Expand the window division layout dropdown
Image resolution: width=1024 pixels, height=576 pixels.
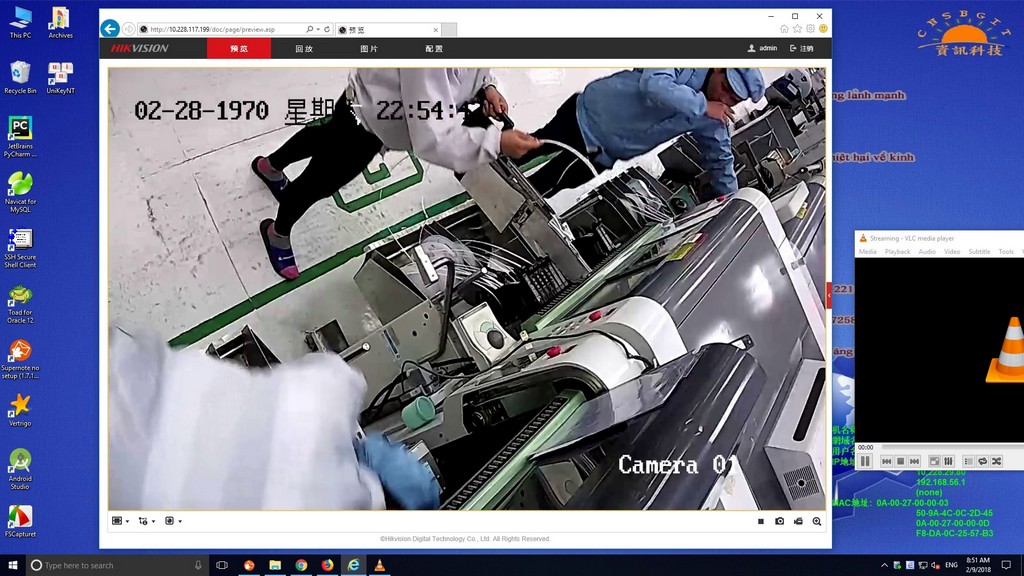click(x=121, y=521)
